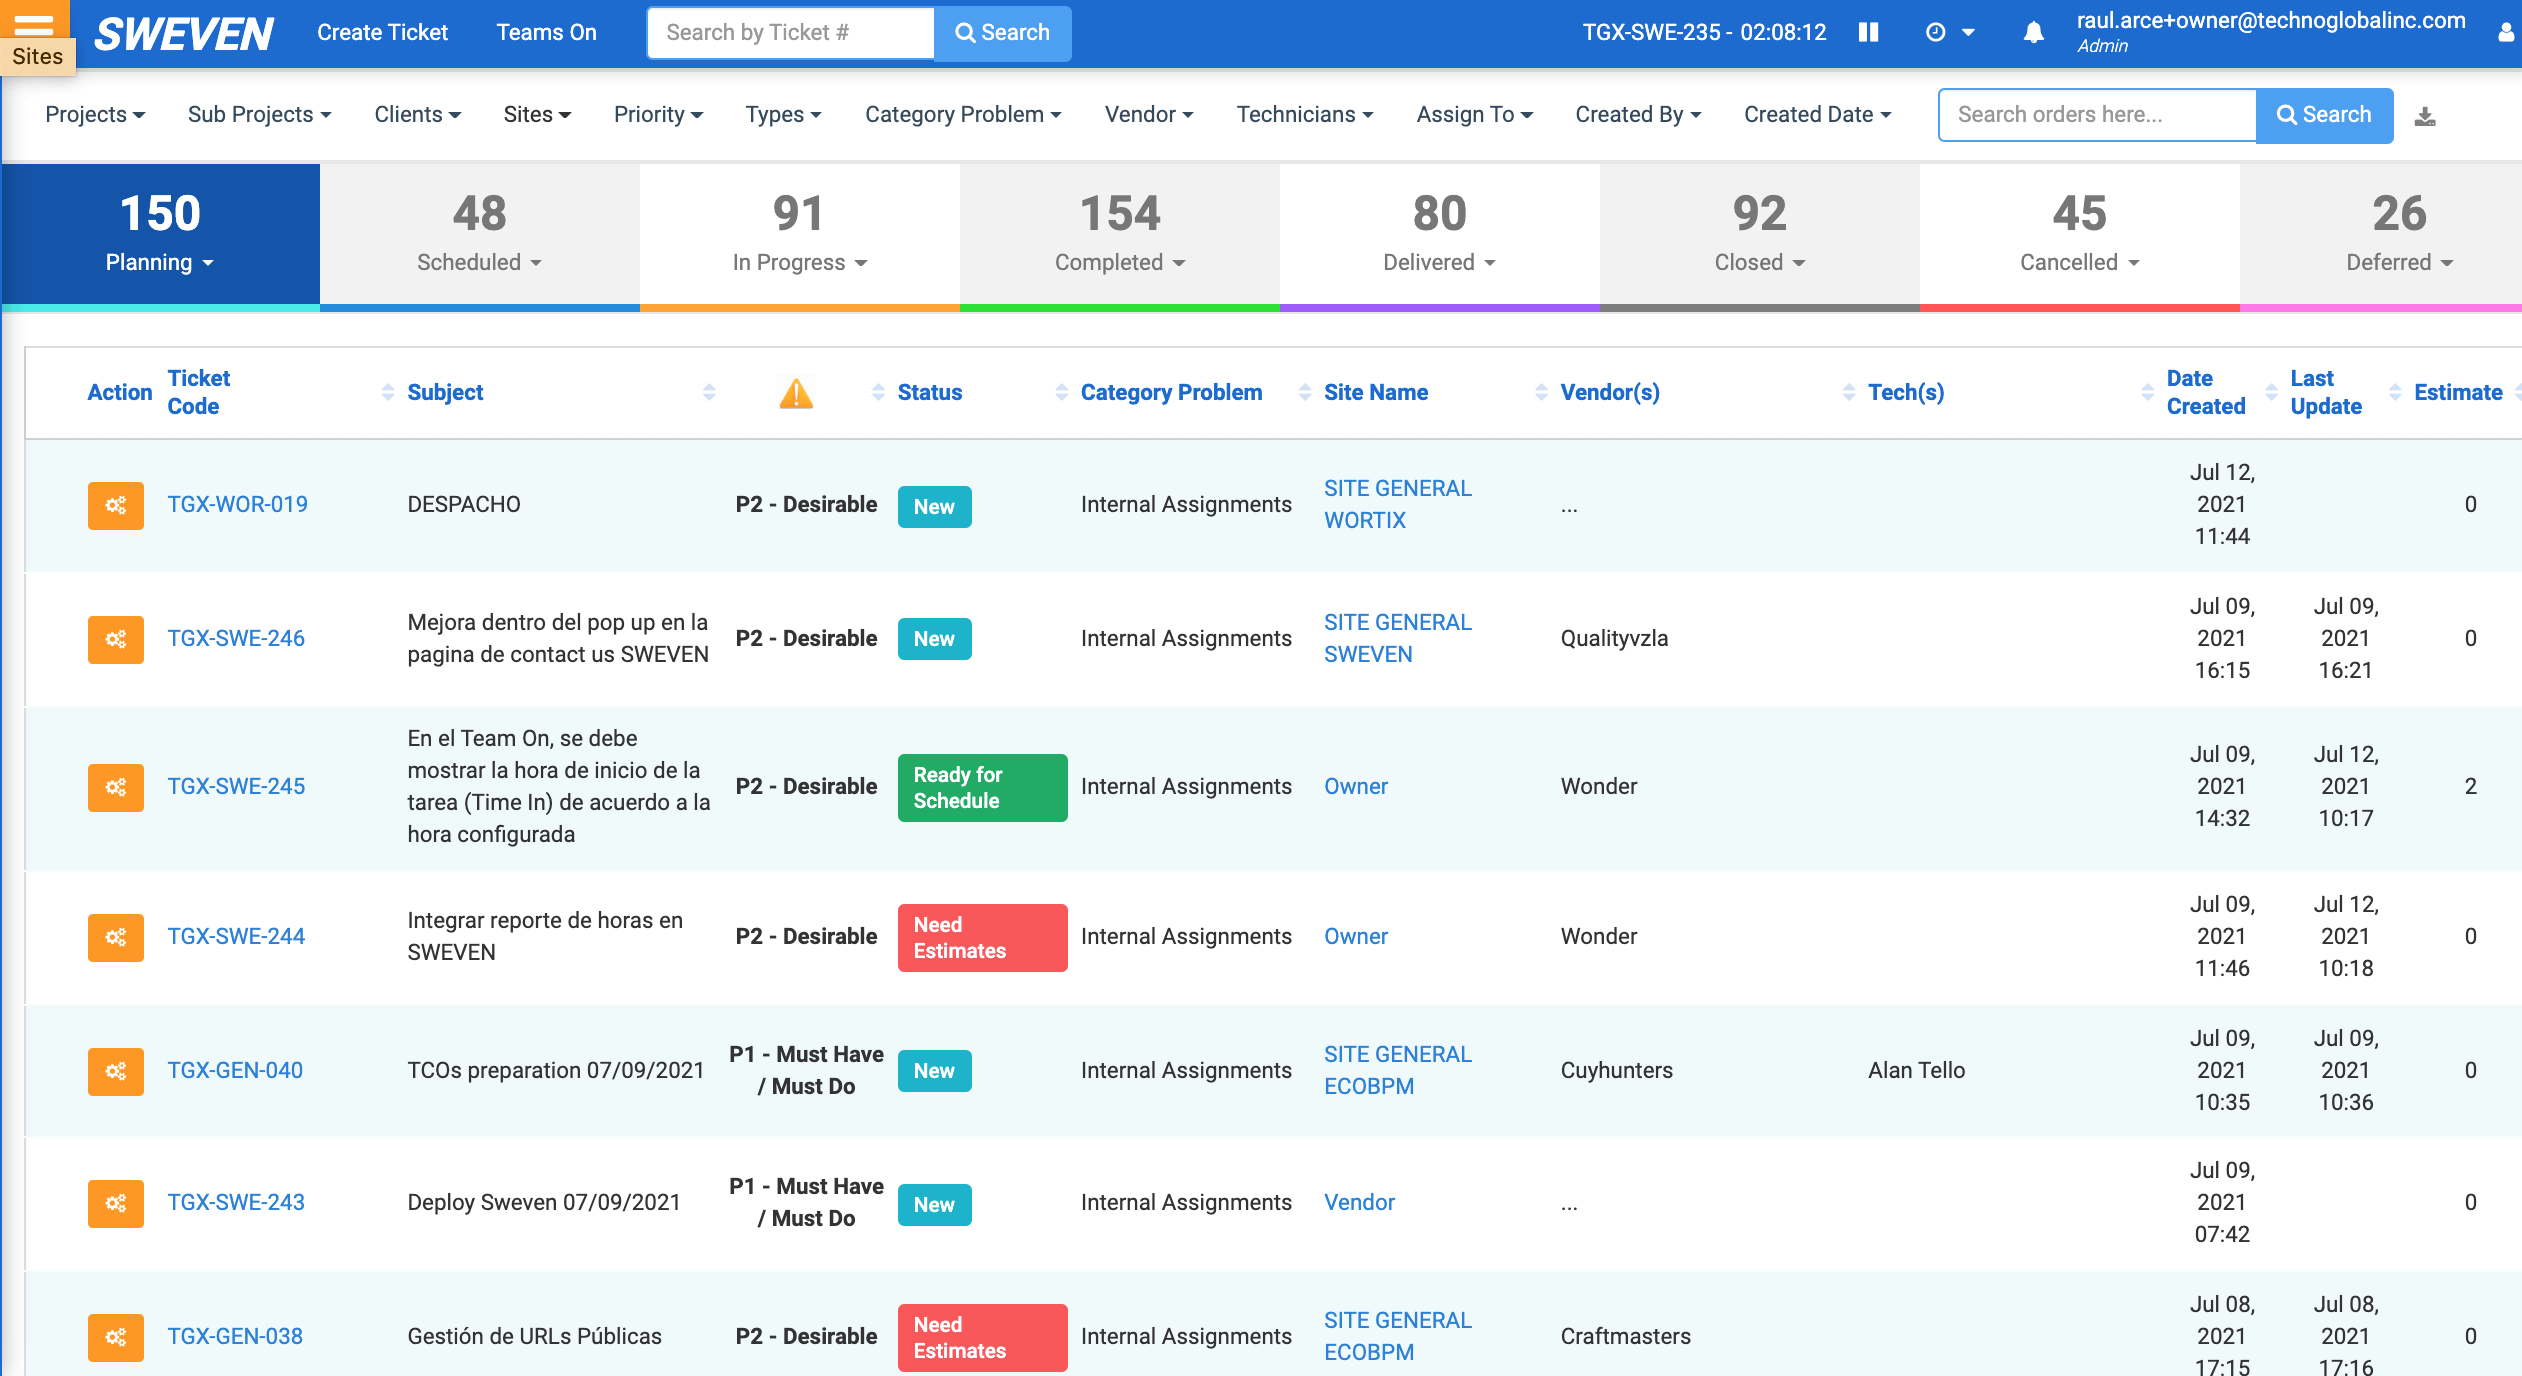Open action gear for TGX-SWE-243
The image size is (2522, 1376).
coord(116,1203)
